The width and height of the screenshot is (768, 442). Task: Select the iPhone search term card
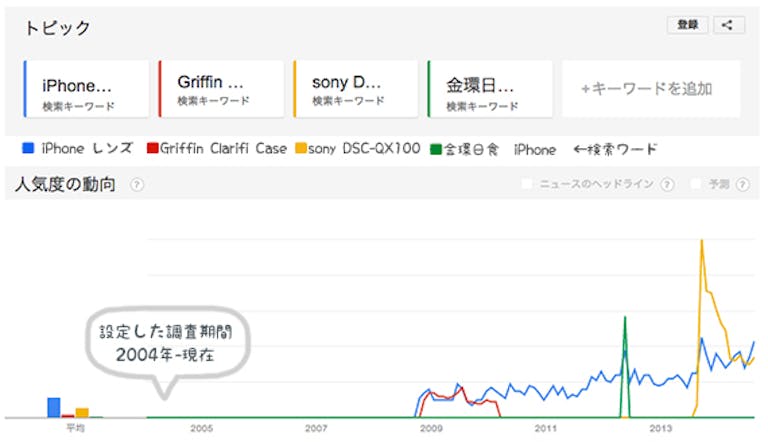point(86,90)
